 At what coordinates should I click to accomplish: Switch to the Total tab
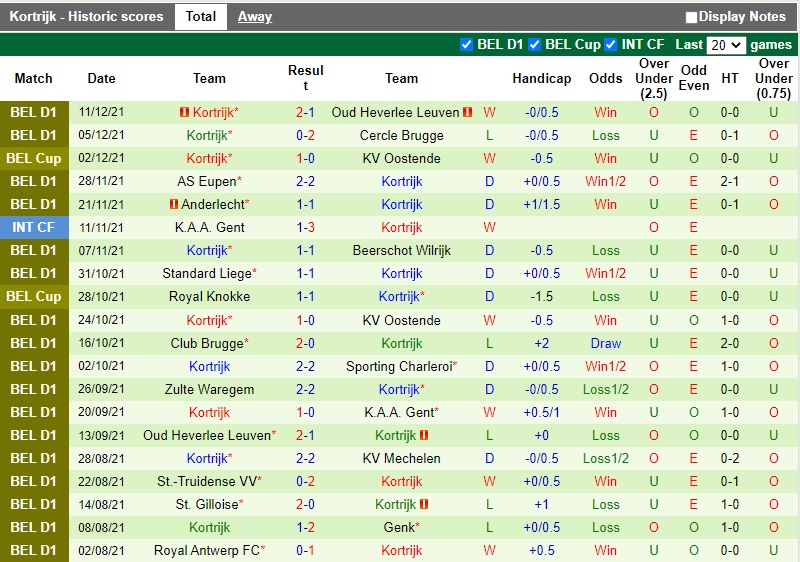click(x=201, y=17)
